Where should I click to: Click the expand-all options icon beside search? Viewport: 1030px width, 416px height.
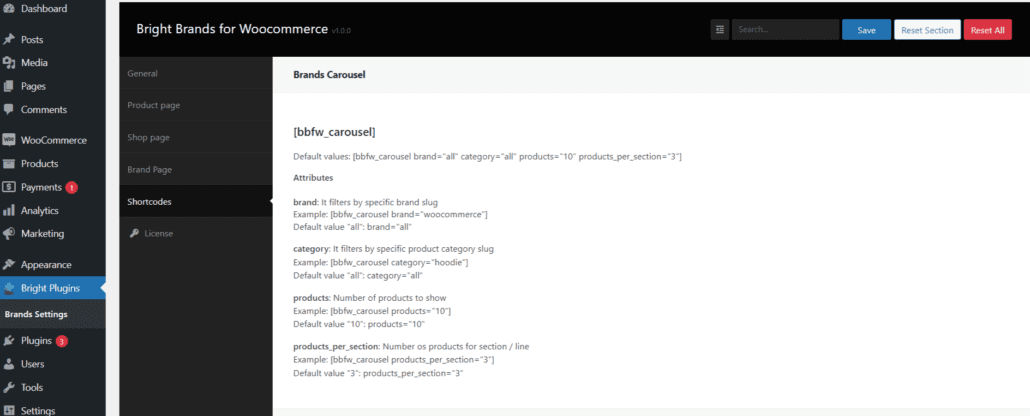[719, 30]
